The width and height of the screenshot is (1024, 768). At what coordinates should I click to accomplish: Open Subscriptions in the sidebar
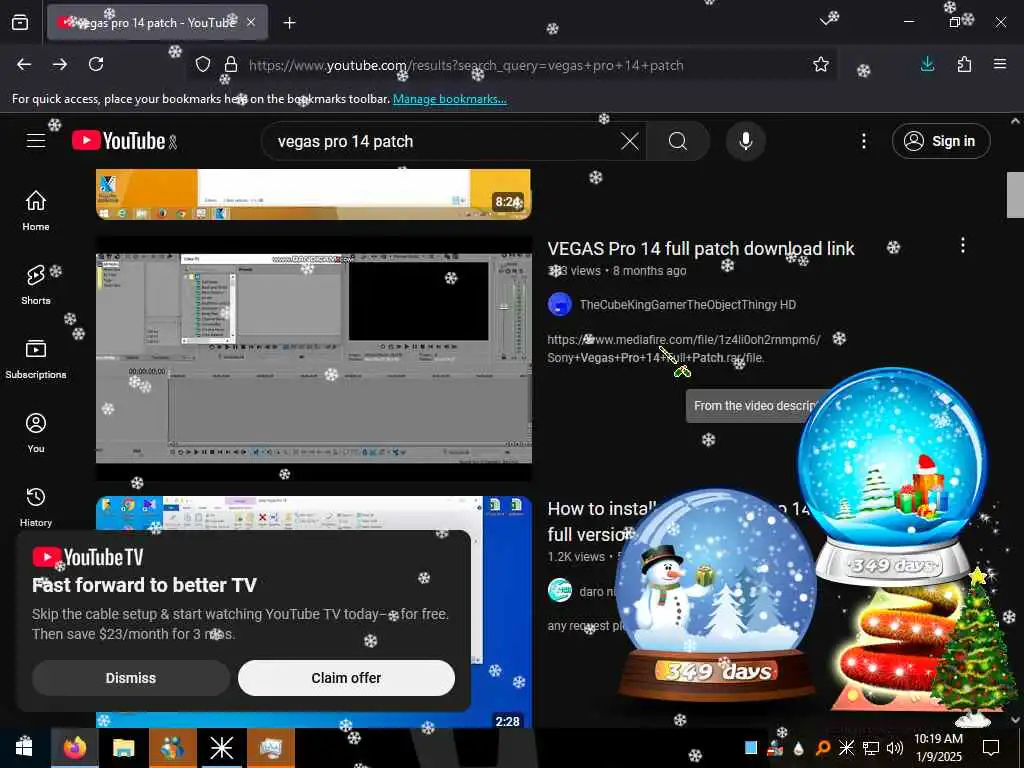(36, 359)
